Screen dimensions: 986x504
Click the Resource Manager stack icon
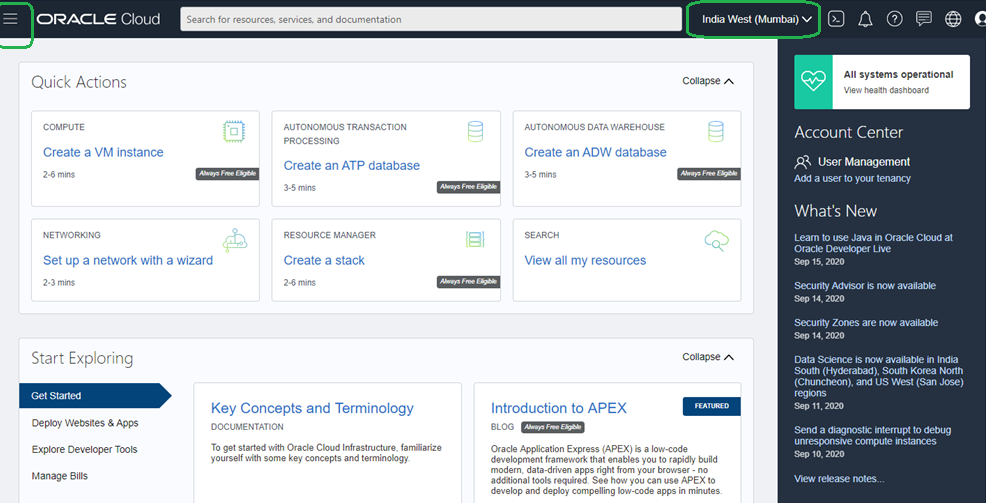click(475, 239)
